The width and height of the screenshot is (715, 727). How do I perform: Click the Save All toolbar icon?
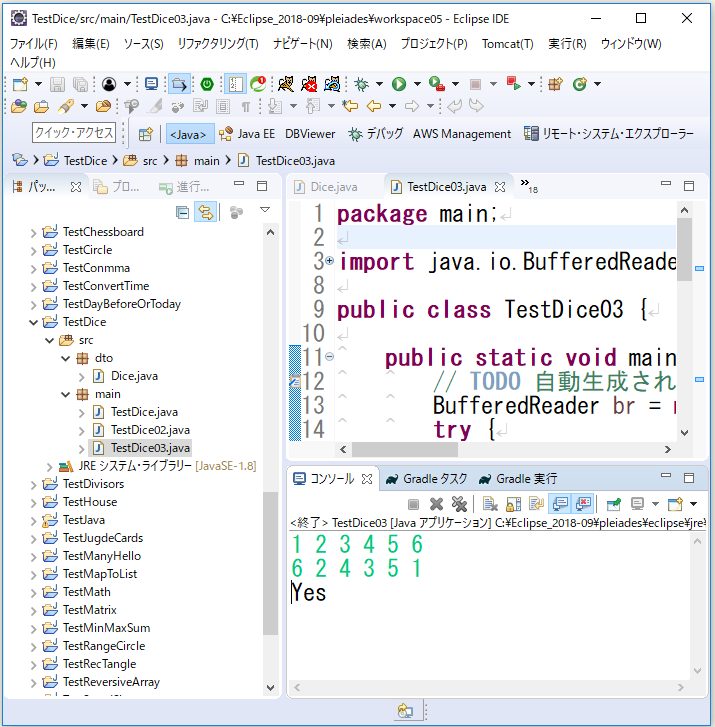pyautogui.click(x=80, y=84)
